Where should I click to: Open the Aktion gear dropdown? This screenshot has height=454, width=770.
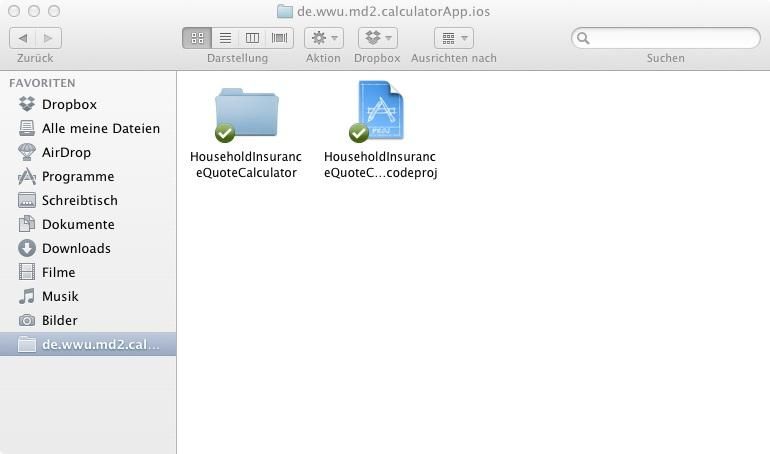(x=324, y=38)
